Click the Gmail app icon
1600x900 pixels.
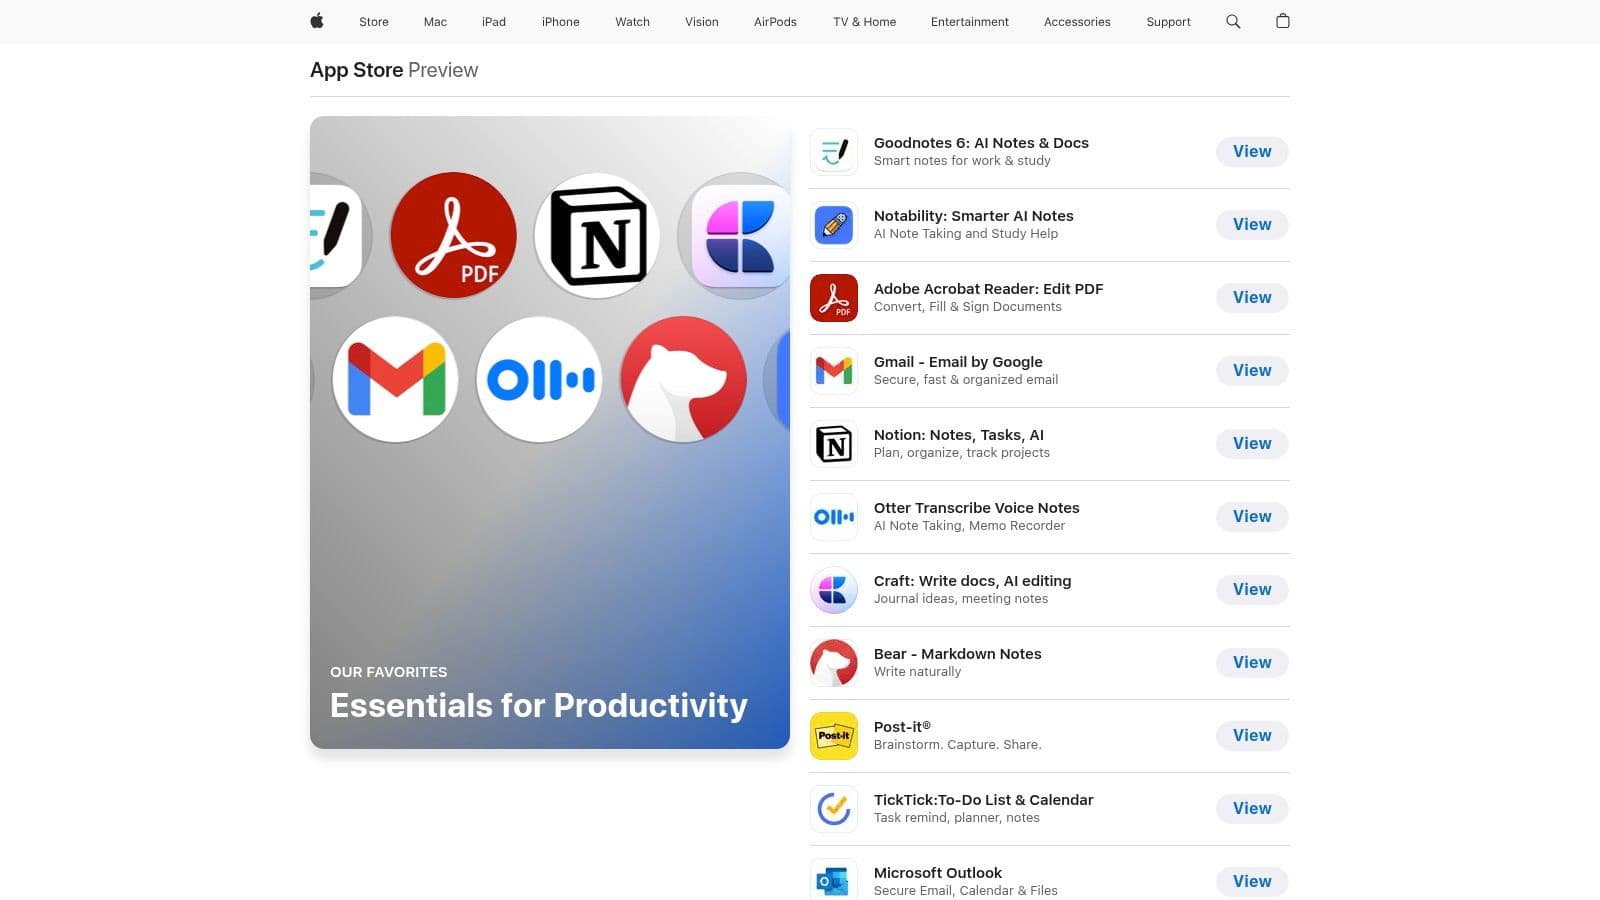point(833,370)
